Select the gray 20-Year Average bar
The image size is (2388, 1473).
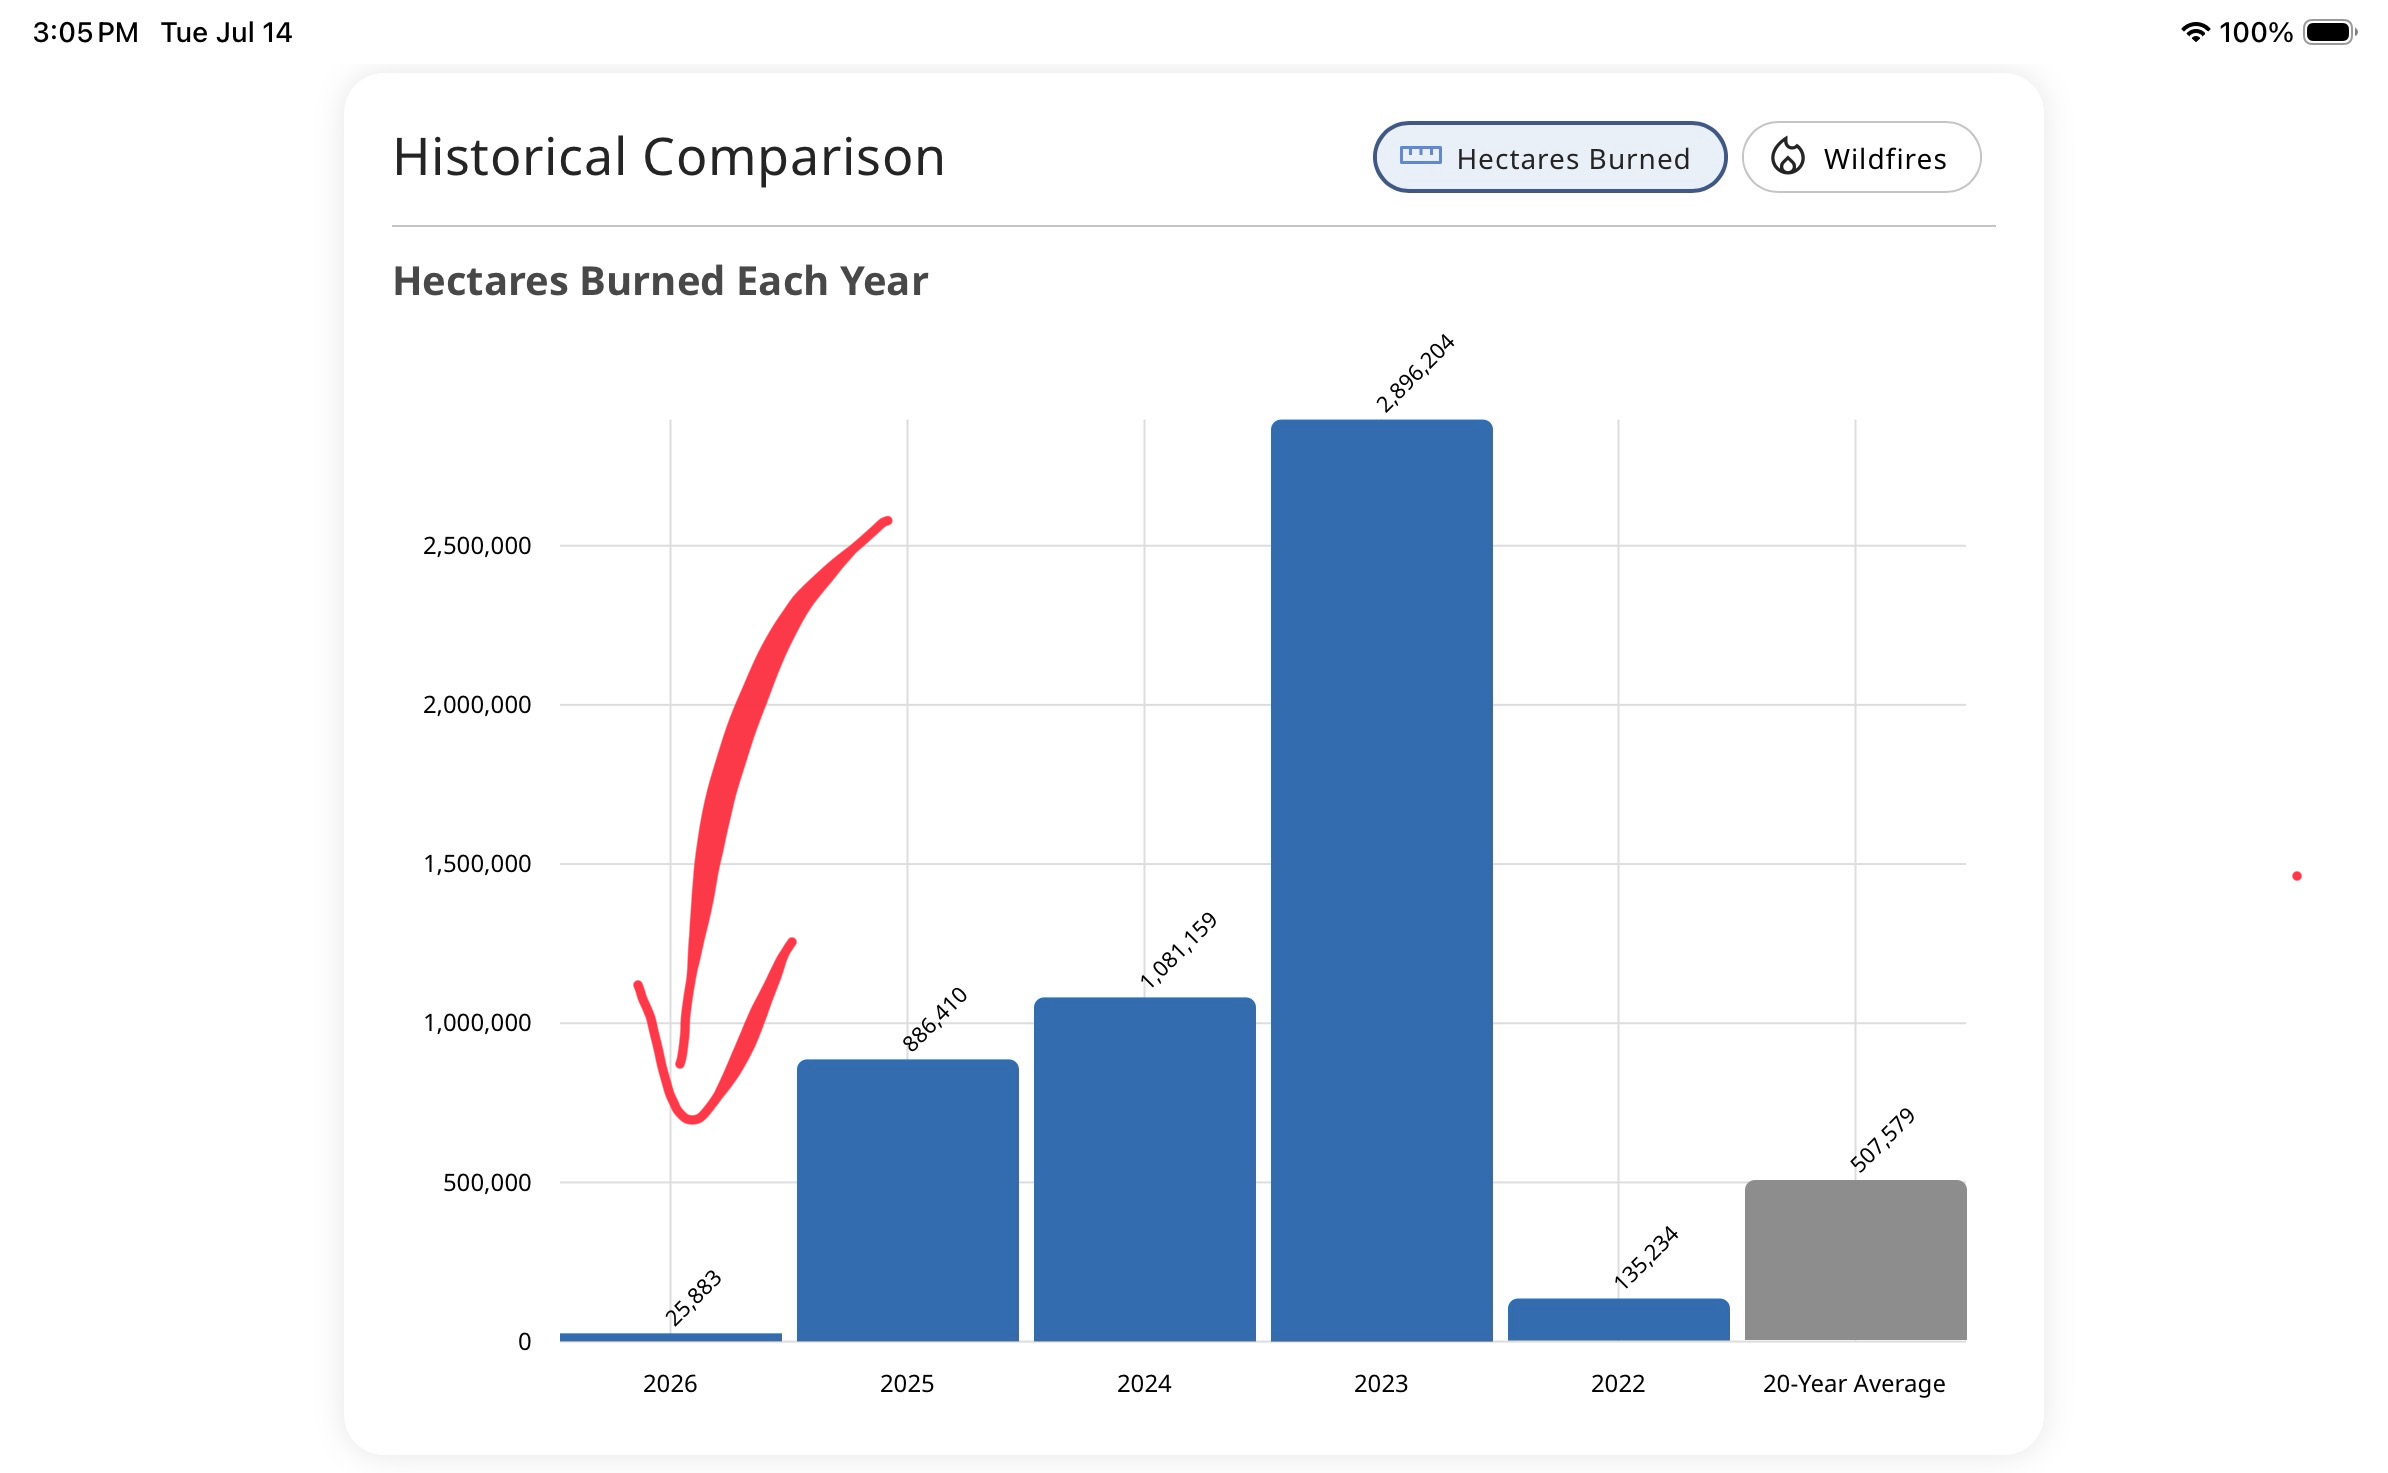pyautogui.click(x=1856, y=1260)
